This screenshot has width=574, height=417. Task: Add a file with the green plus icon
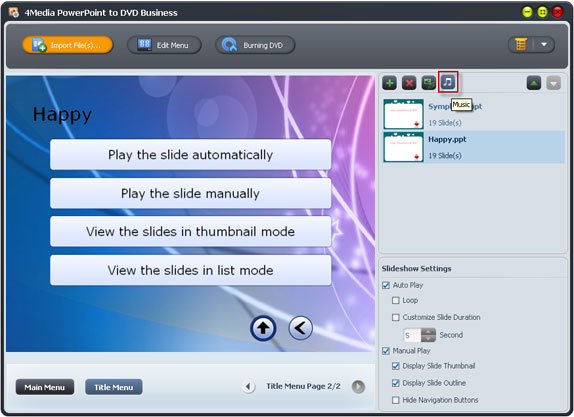pos(390,83)
